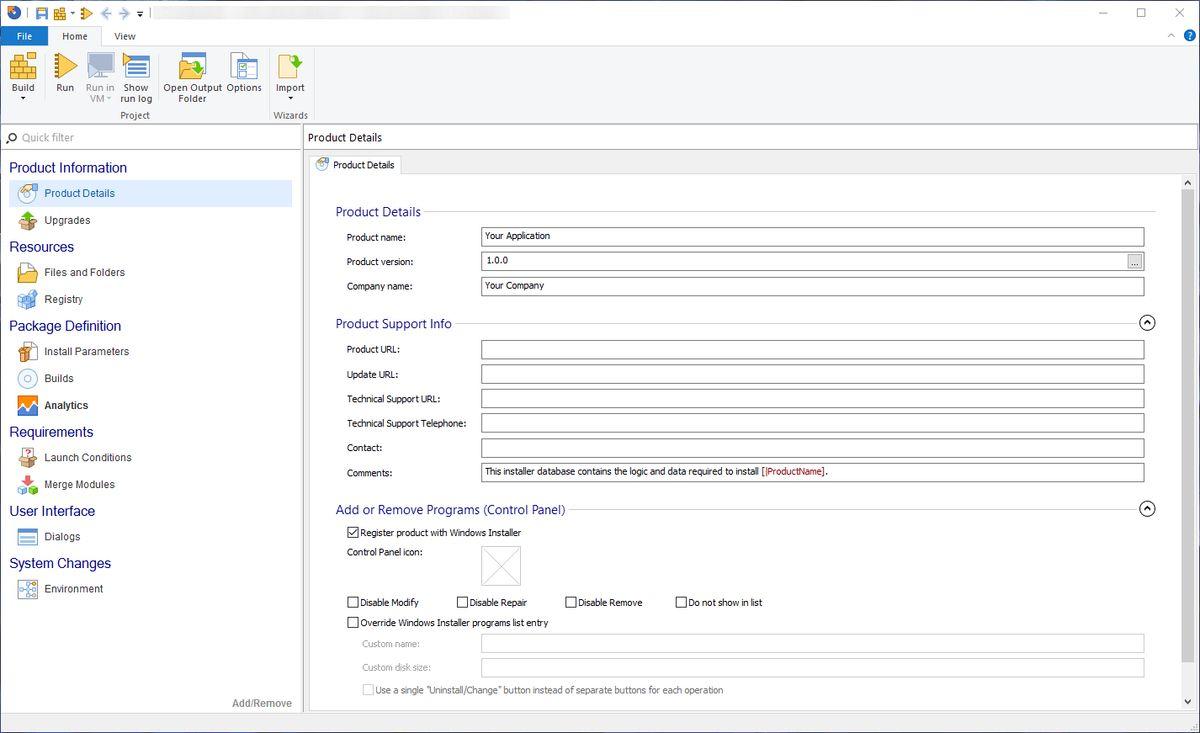Select Files and Folders in sidebar
1200x733 pixels.
84,272
